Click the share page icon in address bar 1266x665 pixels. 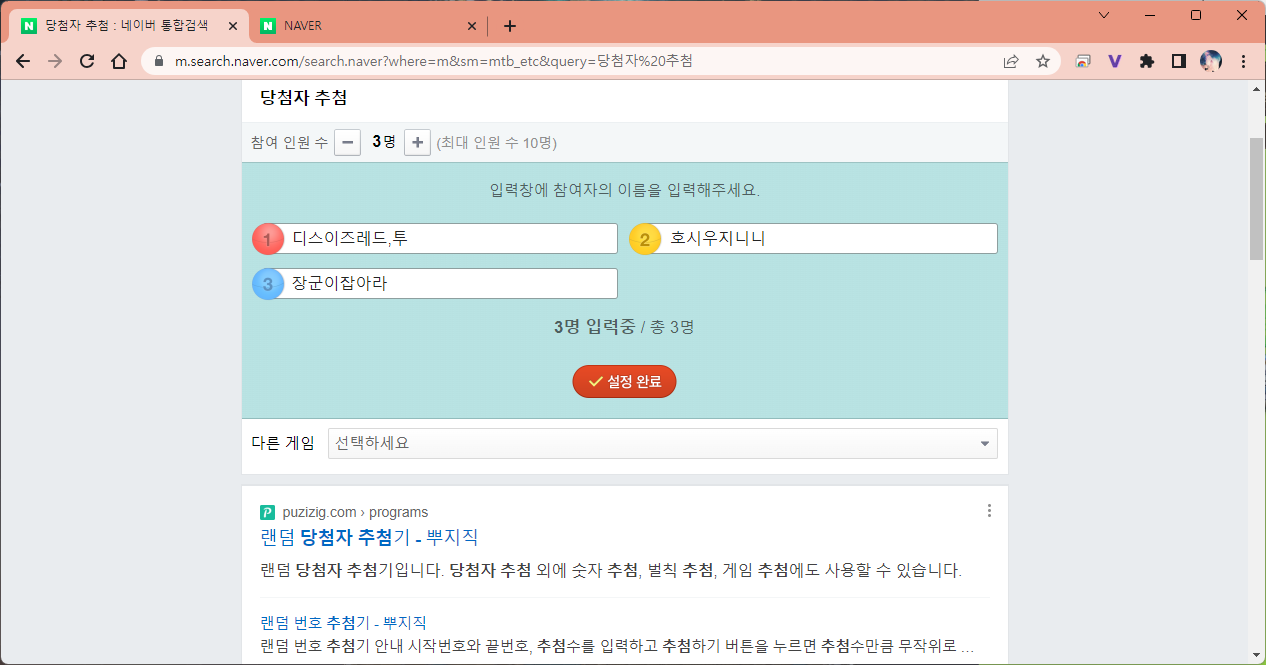point(1011,61)
